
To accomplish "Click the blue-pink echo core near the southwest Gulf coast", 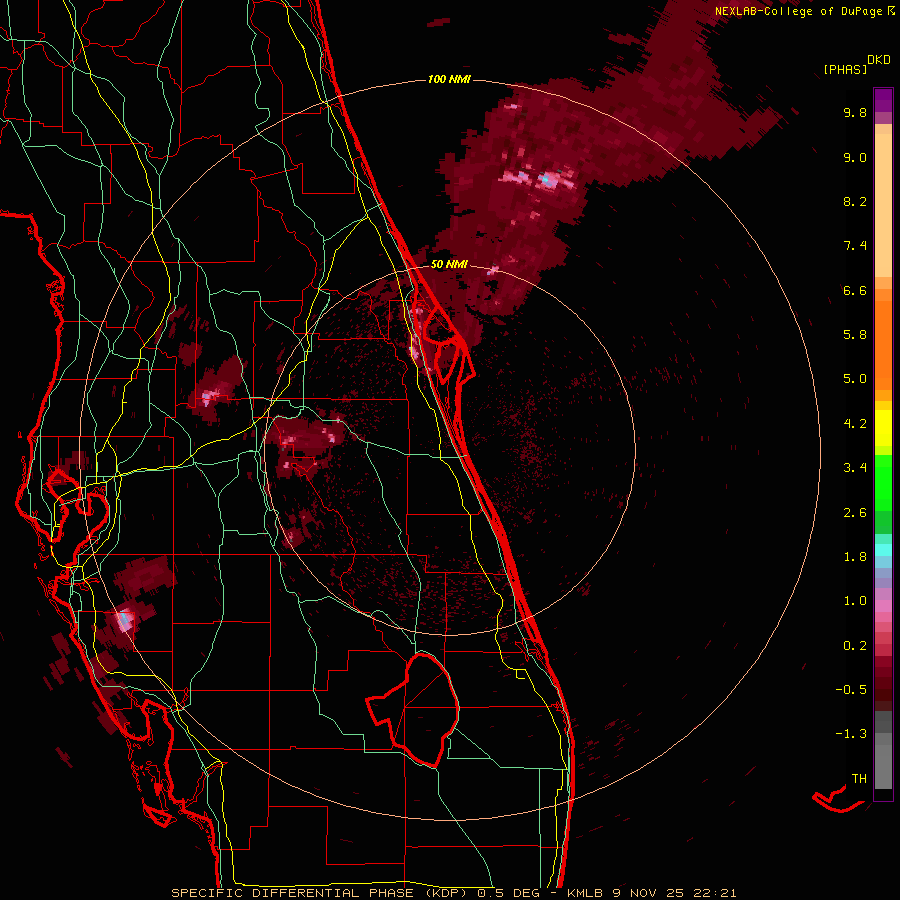I will point(123,619).
